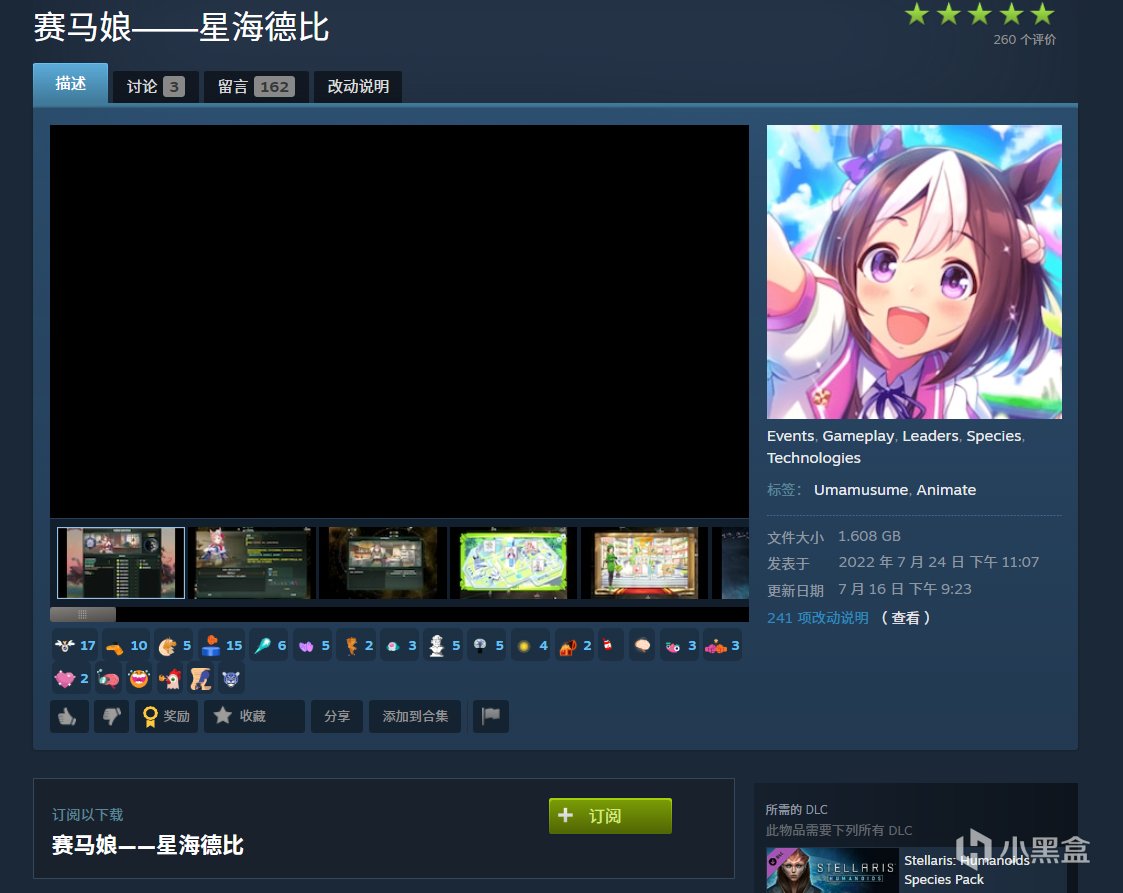The height and width of the screenshot is (893, 1123).
Task: Click the Species category tag
Action: point(993,435)
